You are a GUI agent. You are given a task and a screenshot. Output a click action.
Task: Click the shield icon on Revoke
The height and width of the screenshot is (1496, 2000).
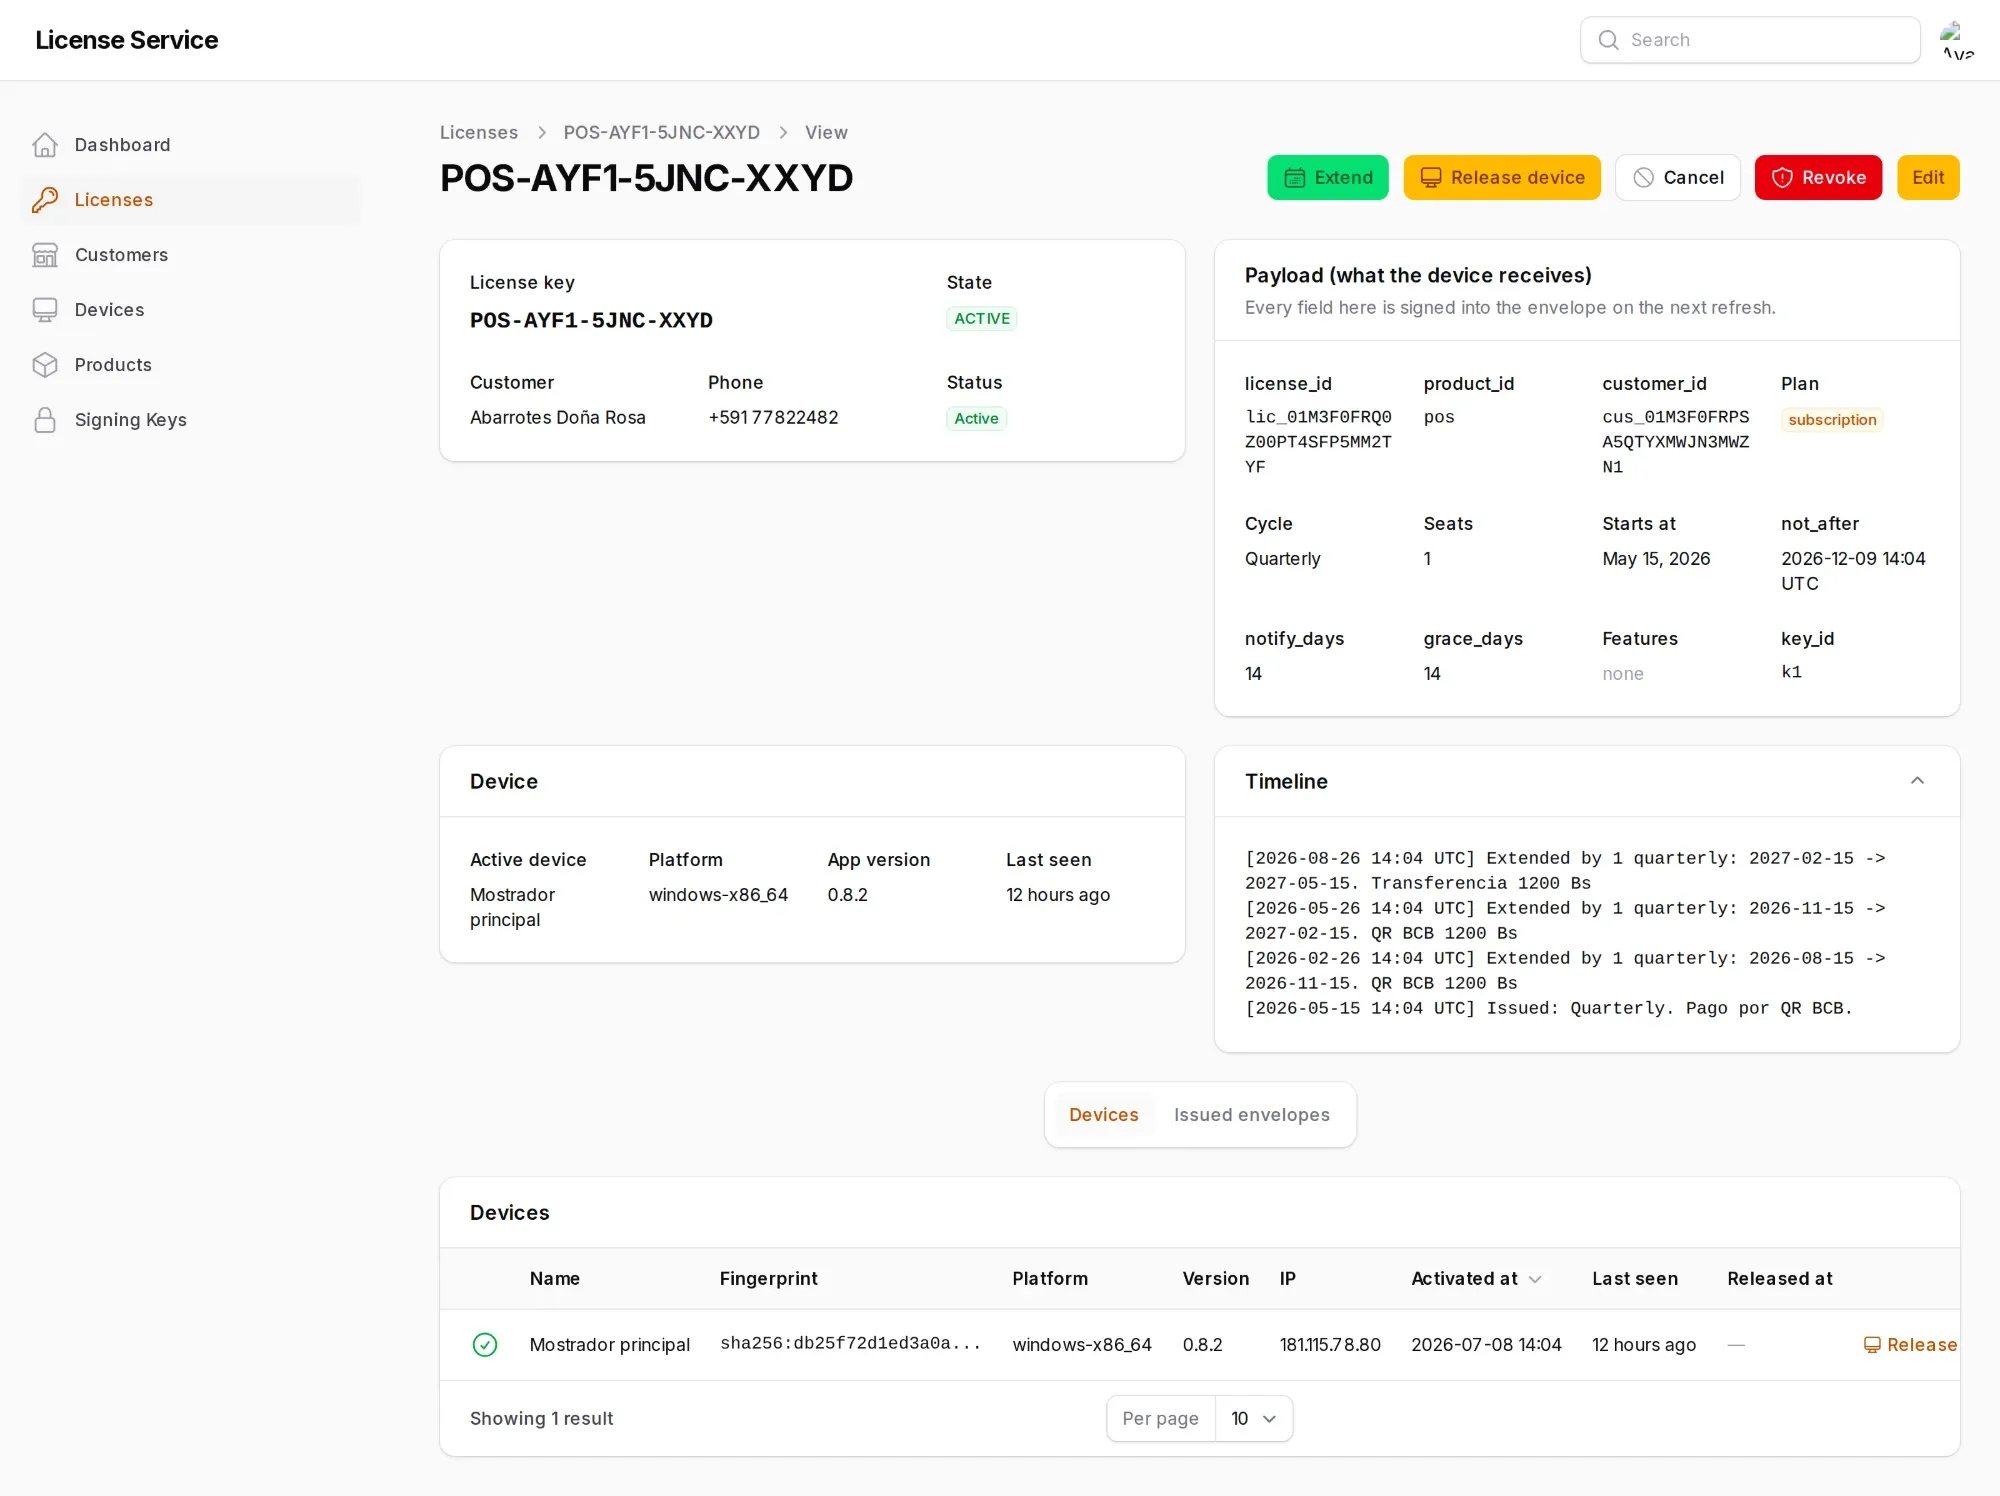(1782, 178)
